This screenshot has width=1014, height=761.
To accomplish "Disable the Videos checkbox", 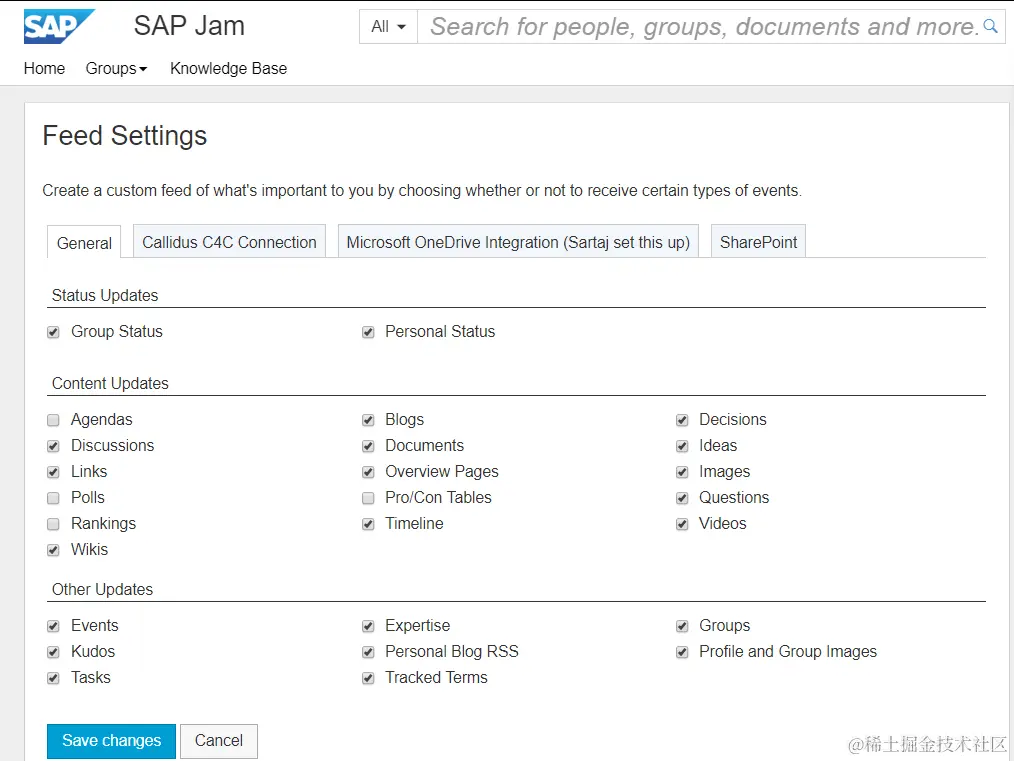I will point(682,524).
